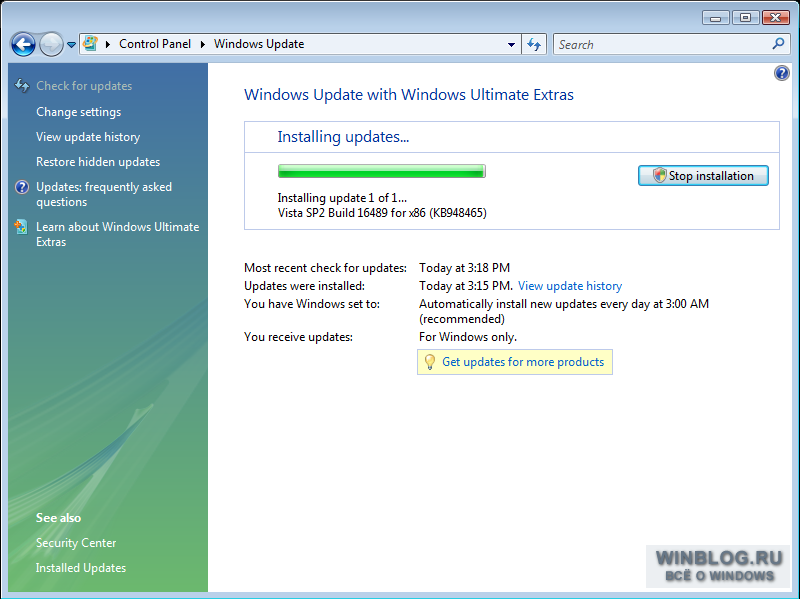This screenshot has width=800, height=599.
Task: Click the Forward navigation arrow
Action: click(x=51, y=44)
